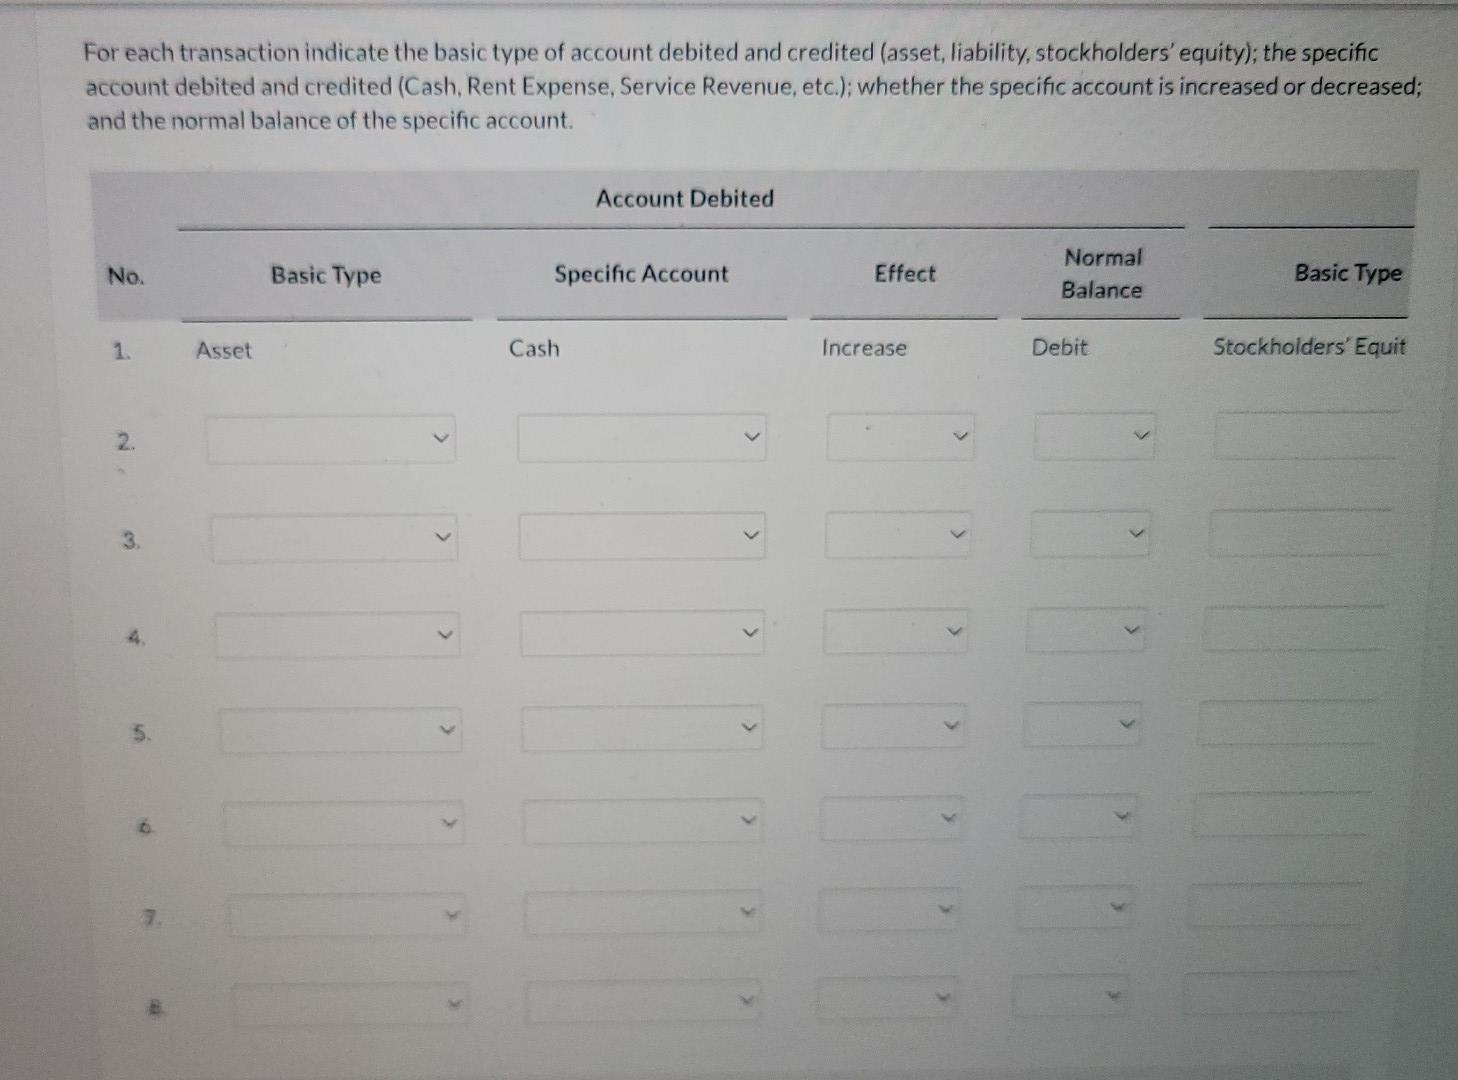This screenshot has width=1458, height=1080.
Task: Choose Effect dropdown for transaction 5
Action: pos(893,725)
